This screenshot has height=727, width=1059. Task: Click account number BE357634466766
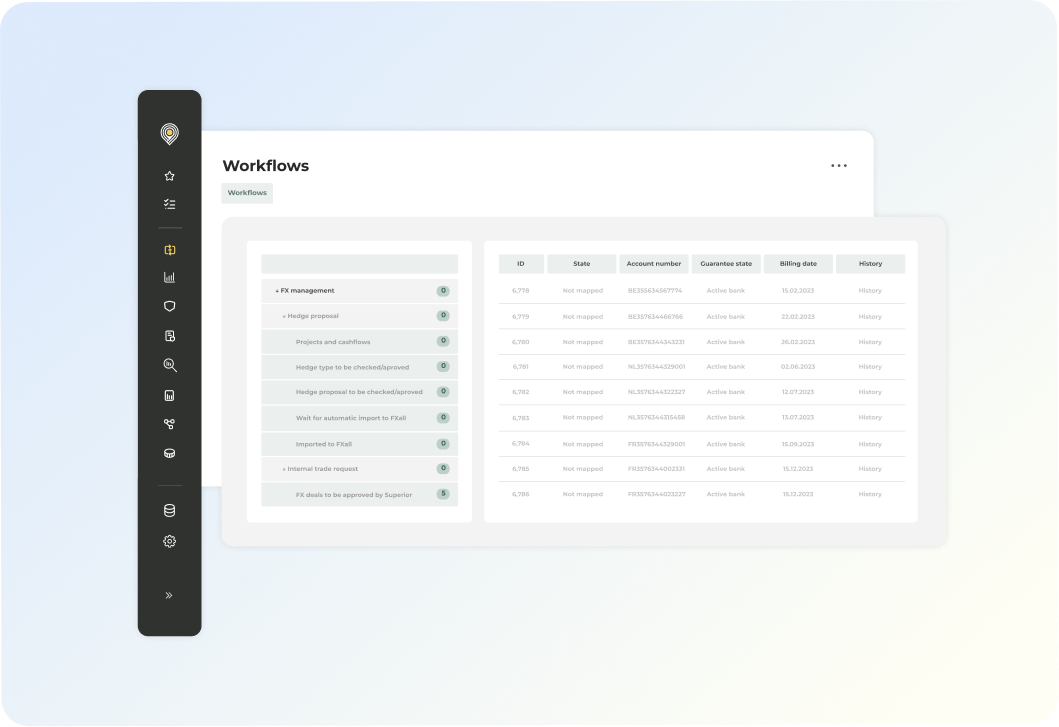[x=655, y=316]
